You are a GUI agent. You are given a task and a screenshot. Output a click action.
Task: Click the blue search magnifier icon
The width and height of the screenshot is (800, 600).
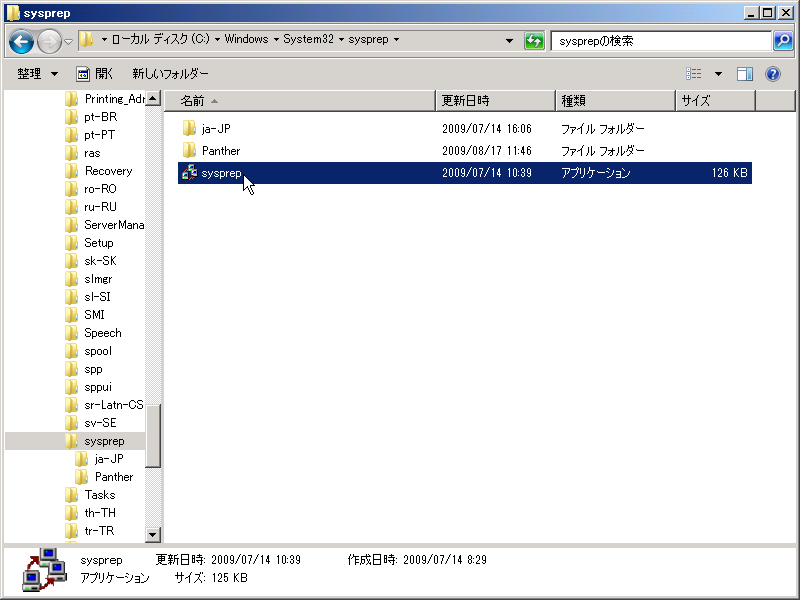pos(783,41)
